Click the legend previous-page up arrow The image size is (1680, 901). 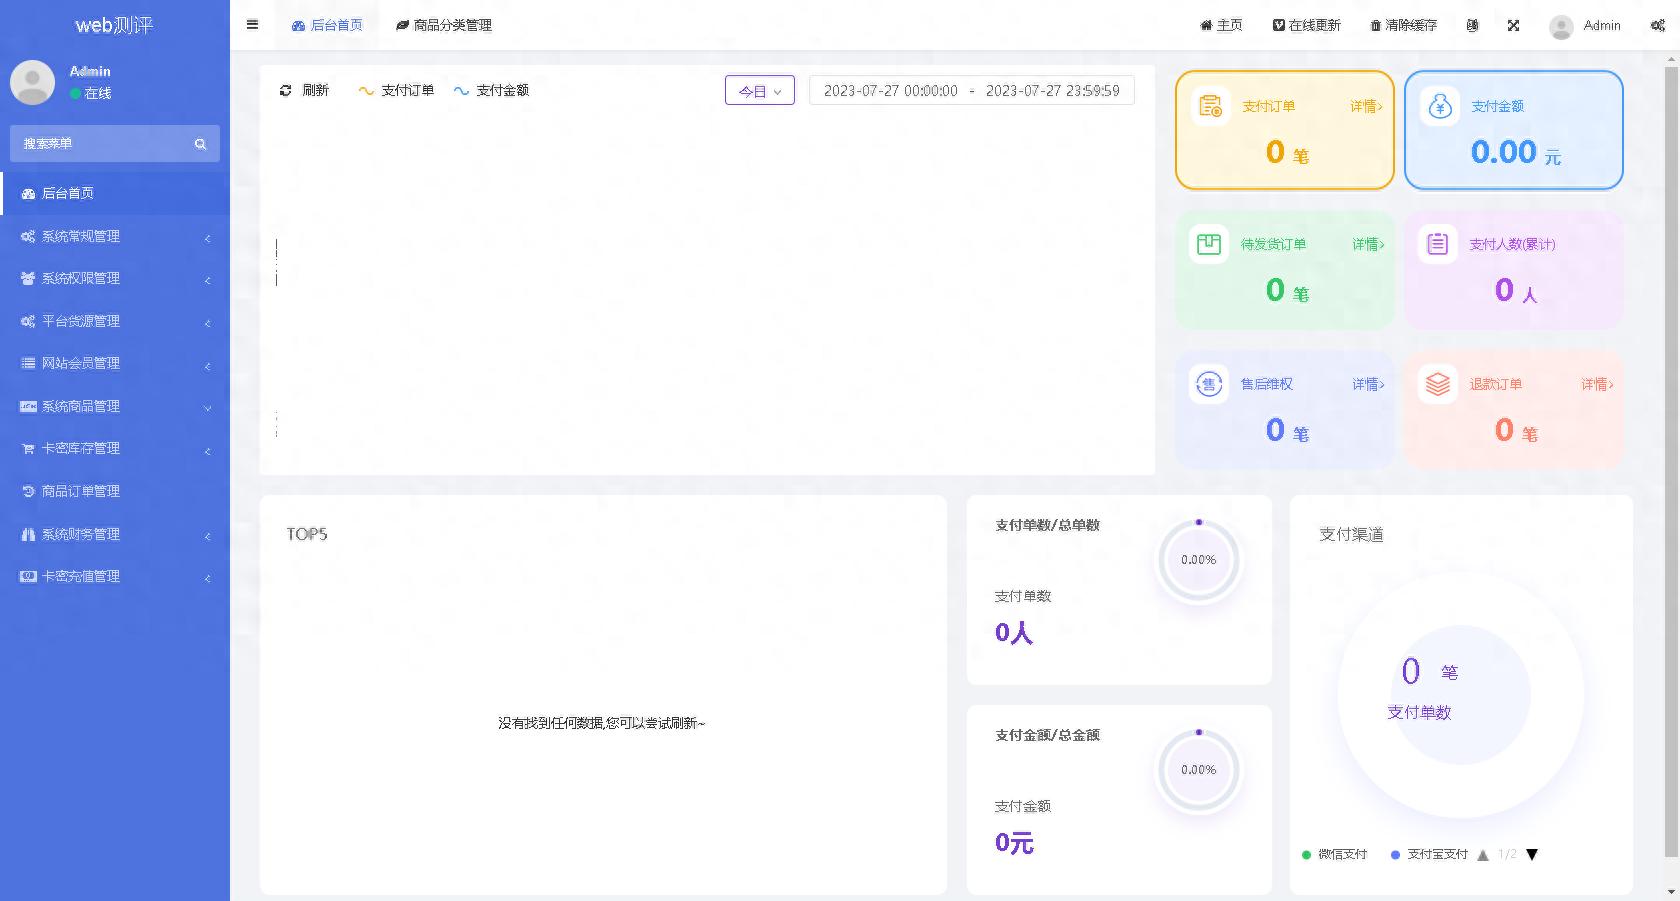[x=1483, y=855]
